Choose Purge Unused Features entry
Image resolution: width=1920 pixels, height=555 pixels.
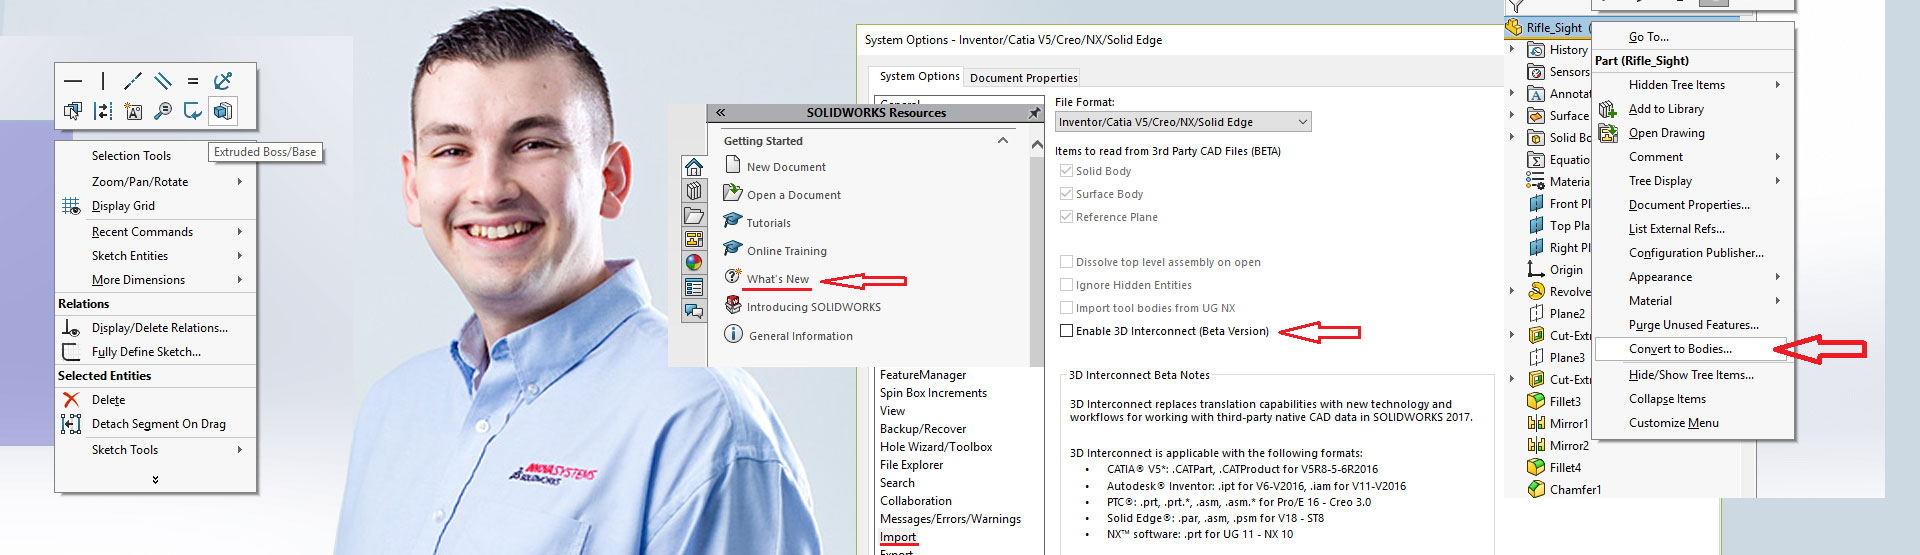[x=1693, y=325]
